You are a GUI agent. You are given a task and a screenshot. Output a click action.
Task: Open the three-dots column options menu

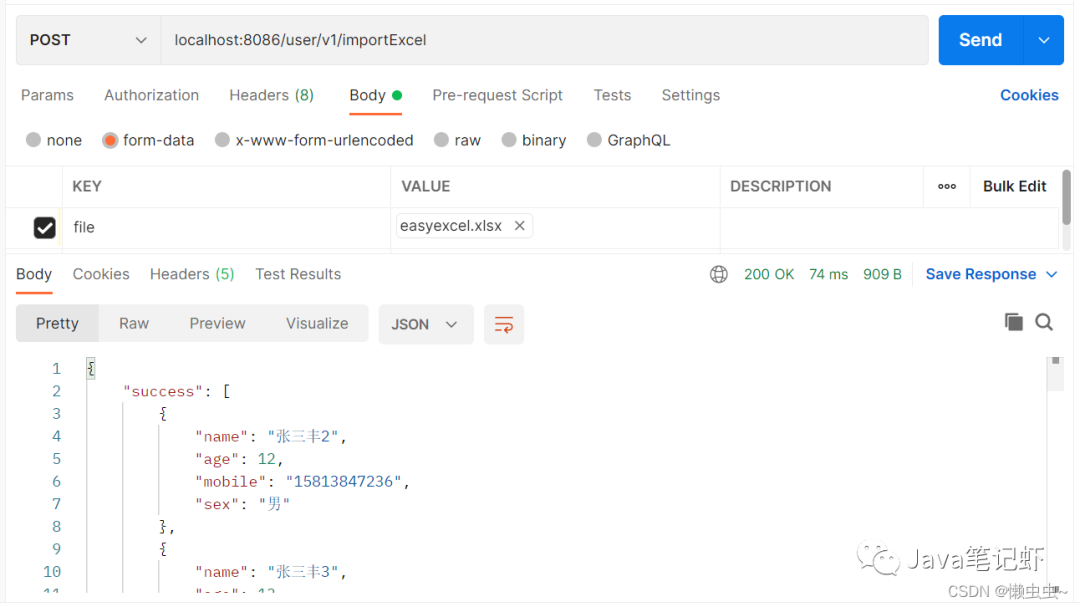[946, 187]
